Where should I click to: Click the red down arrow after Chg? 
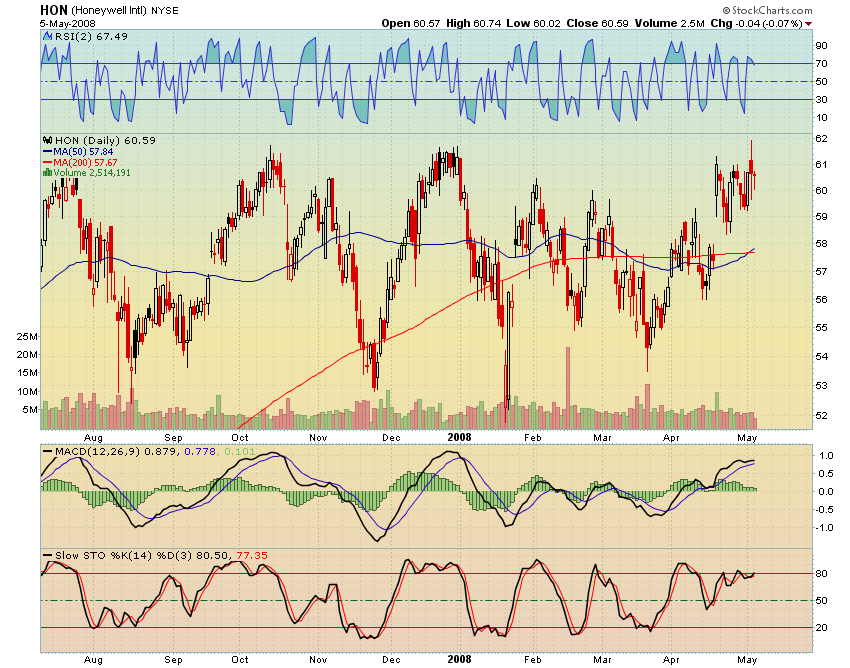pos(809,23)
